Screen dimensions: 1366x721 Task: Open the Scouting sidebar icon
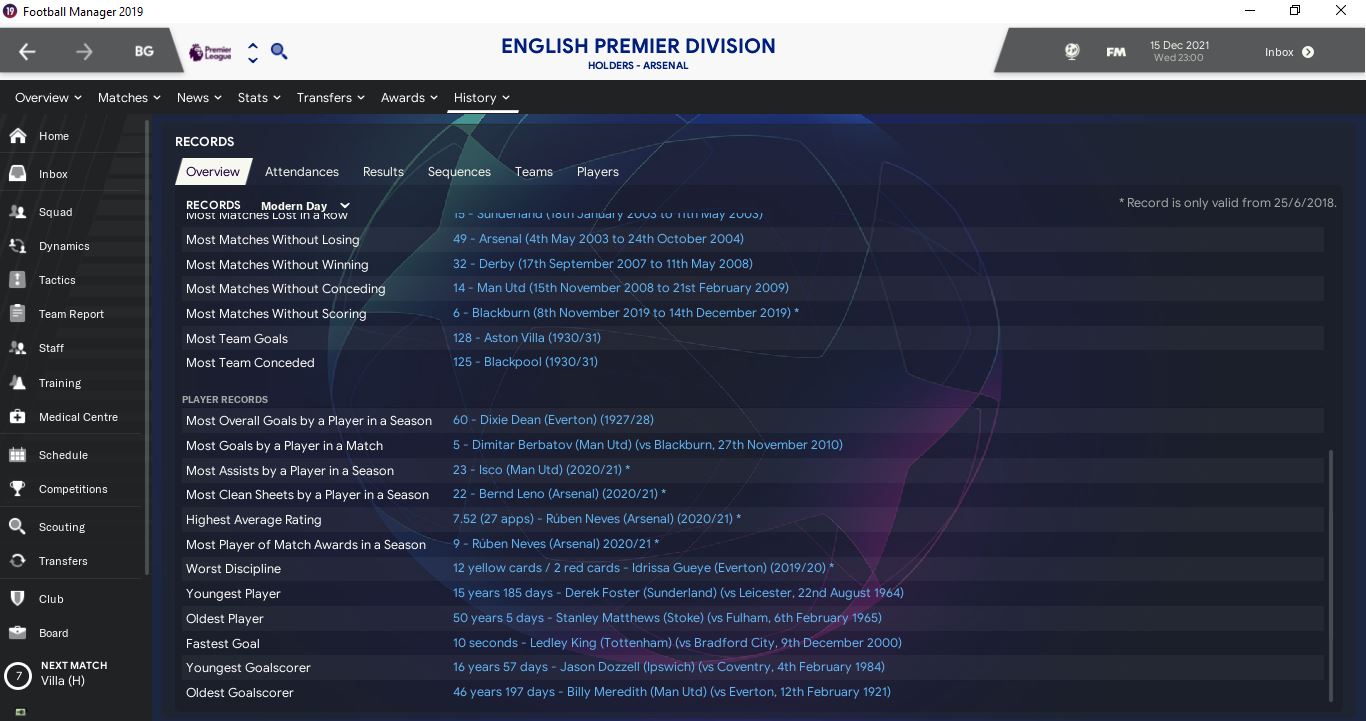point(17,527)
